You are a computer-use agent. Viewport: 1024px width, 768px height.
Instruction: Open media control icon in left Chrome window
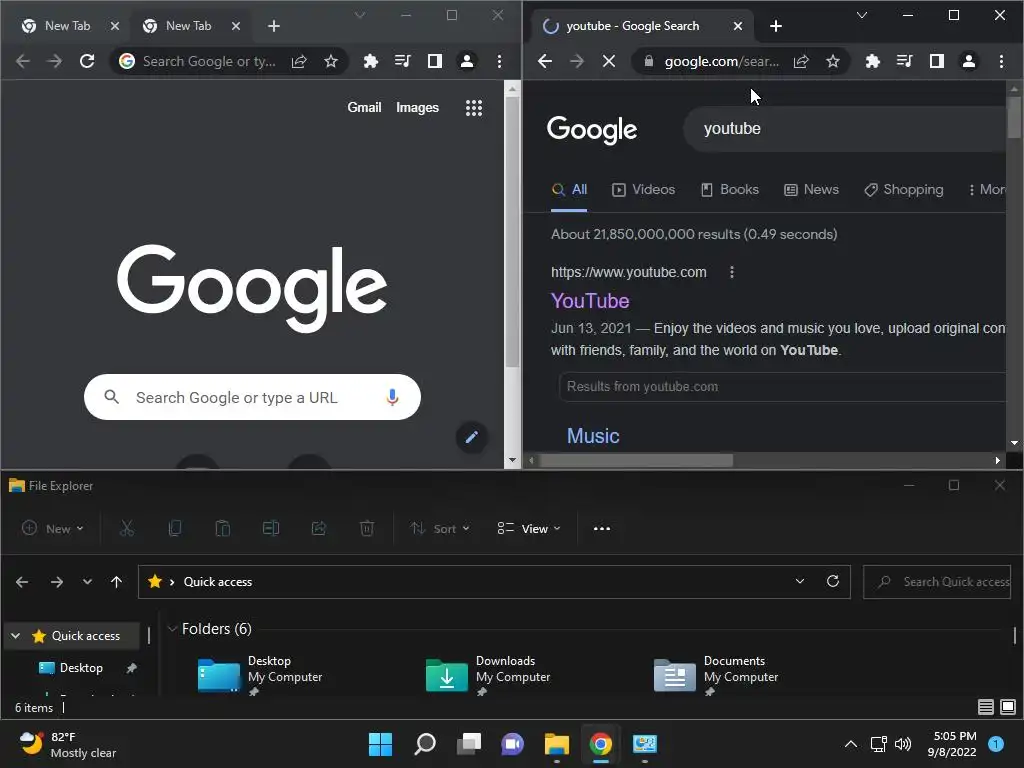point(402,61)
